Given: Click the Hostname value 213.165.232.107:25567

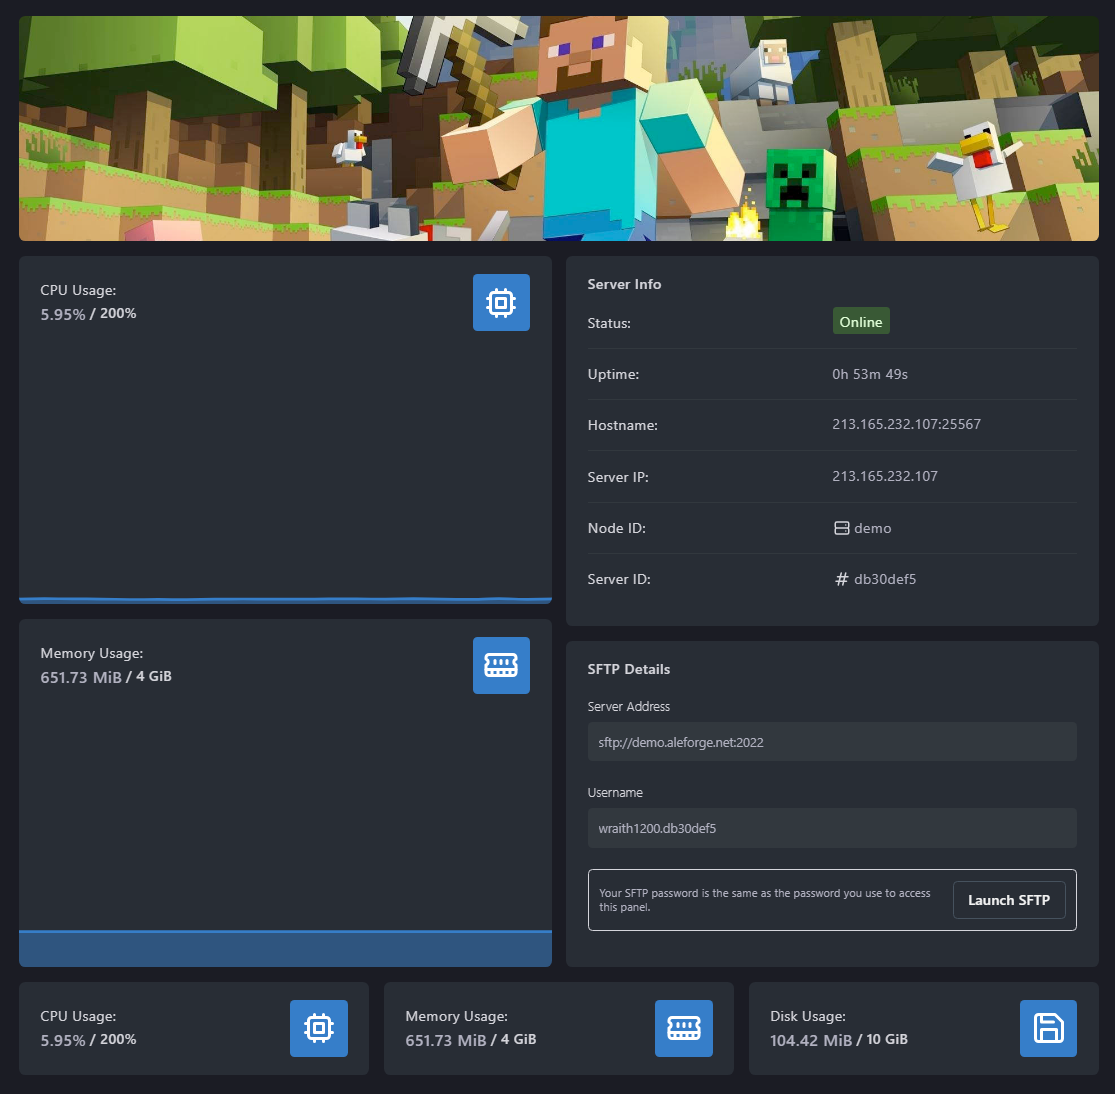Looking at the screenshot, I should coord(906,424).
